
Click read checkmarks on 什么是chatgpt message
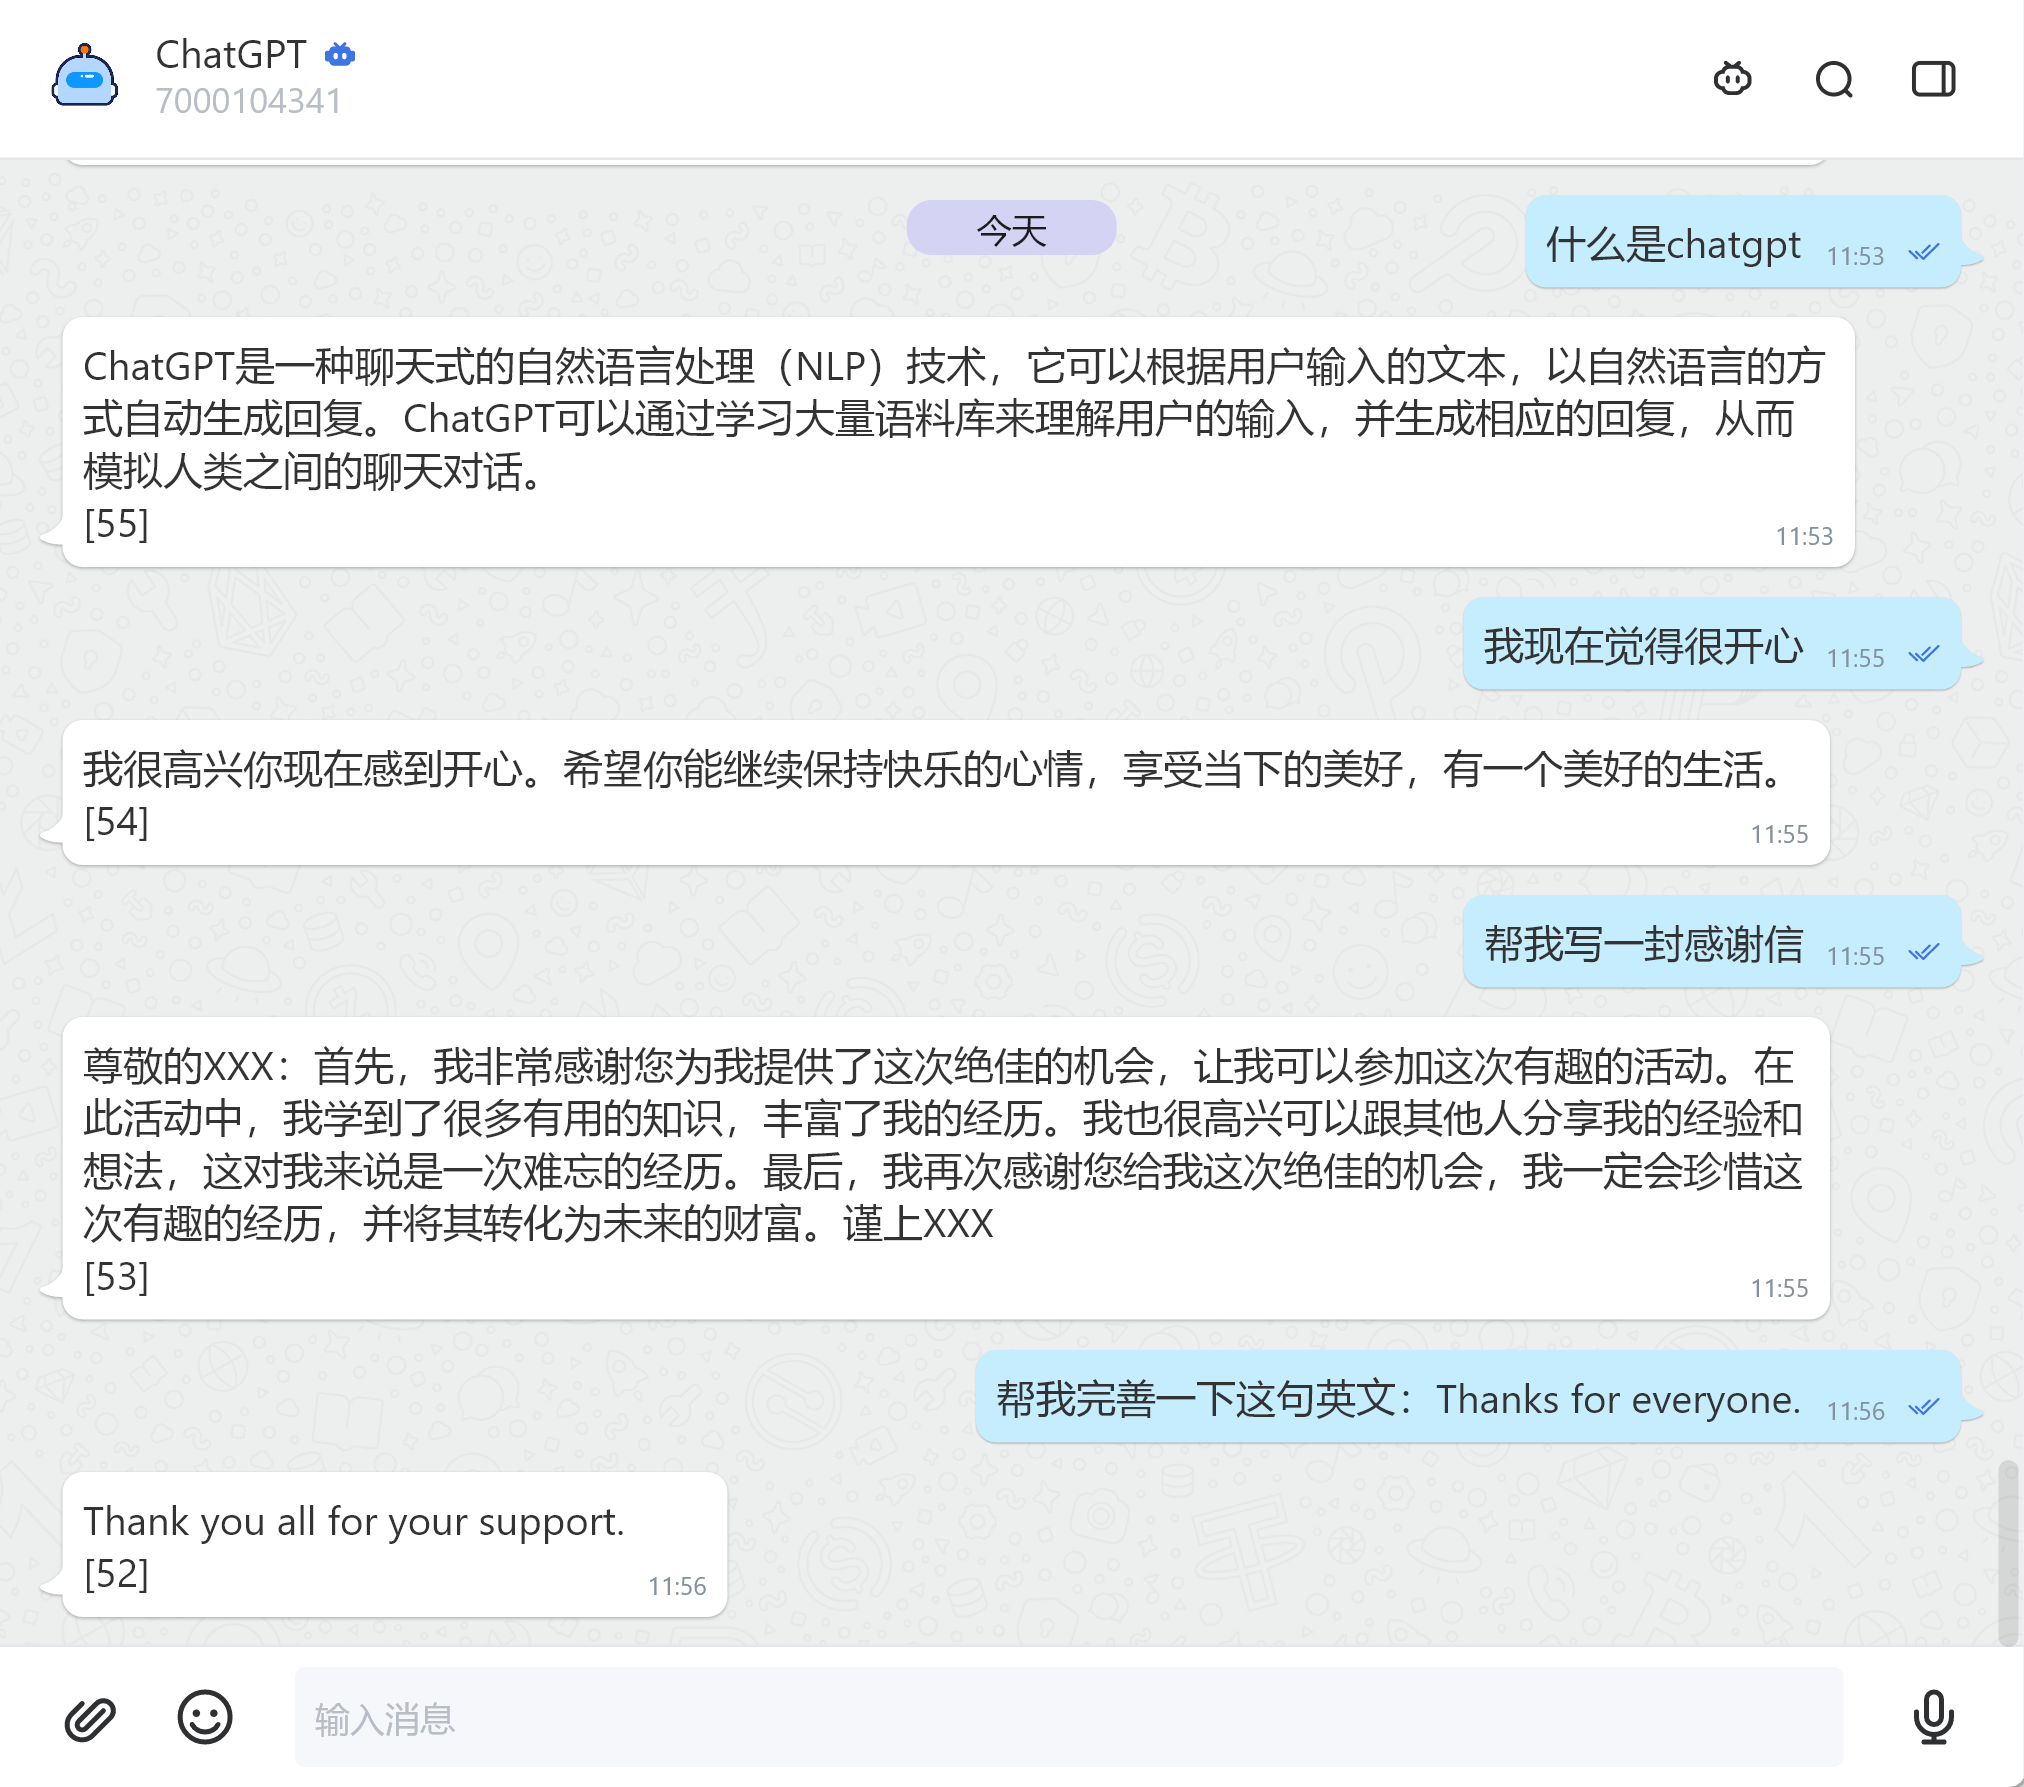1923,253
